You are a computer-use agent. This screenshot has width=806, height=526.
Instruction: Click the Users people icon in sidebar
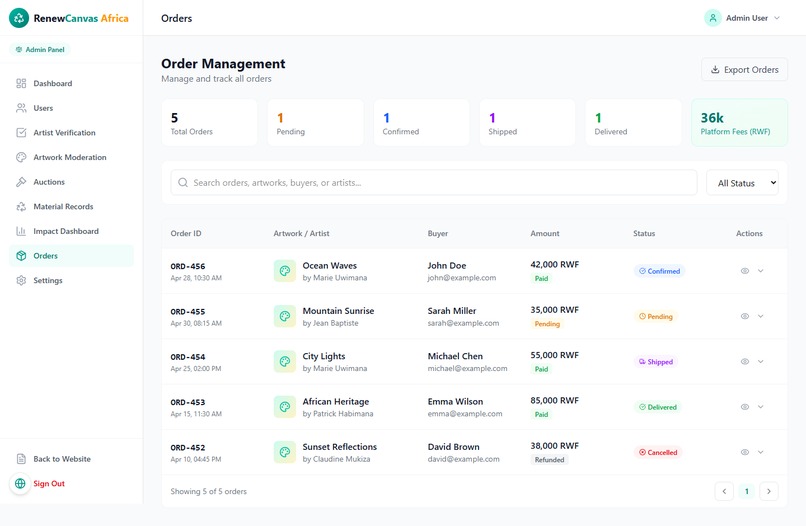coord(21,108)
